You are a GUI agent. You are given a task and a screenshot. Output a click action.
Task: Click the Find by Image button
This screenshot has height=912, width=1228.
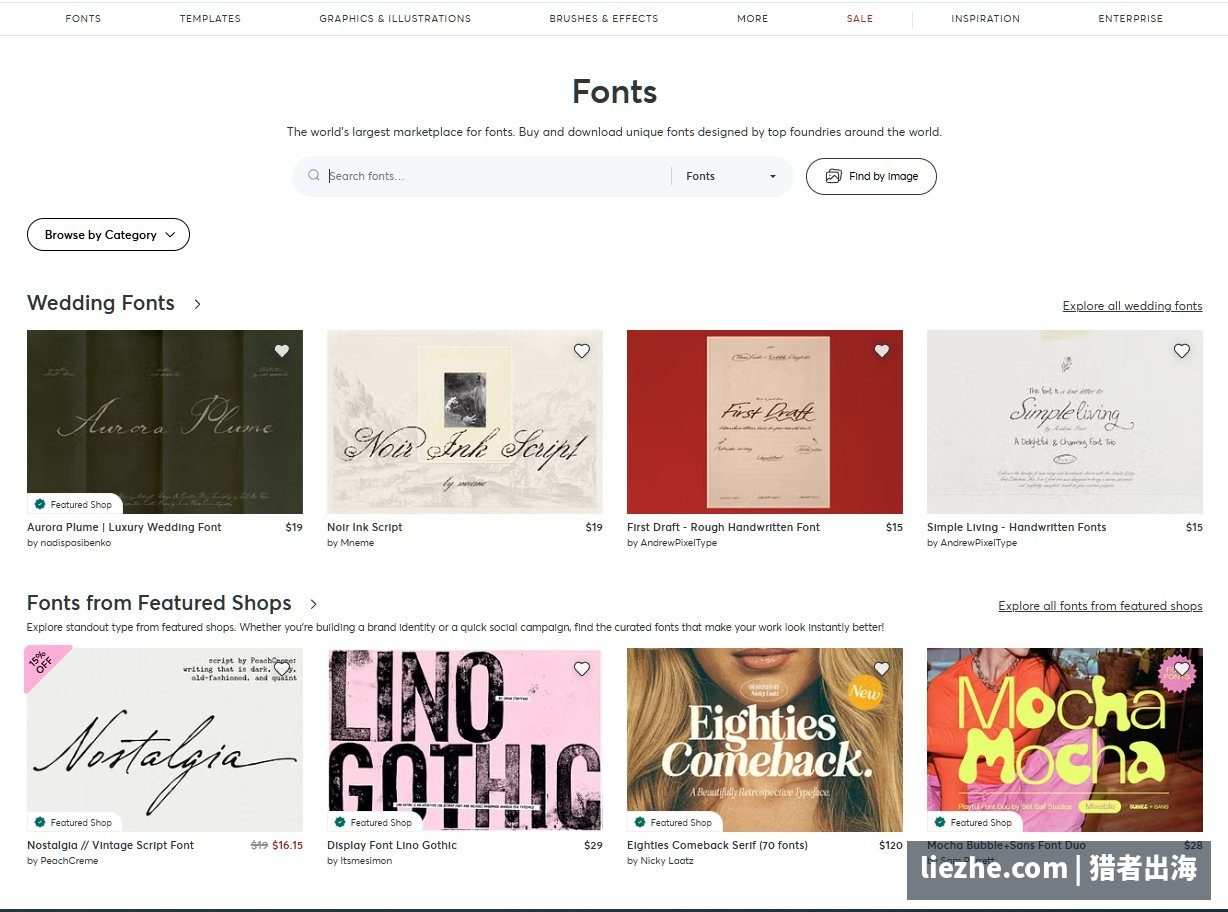click(871, 176)
